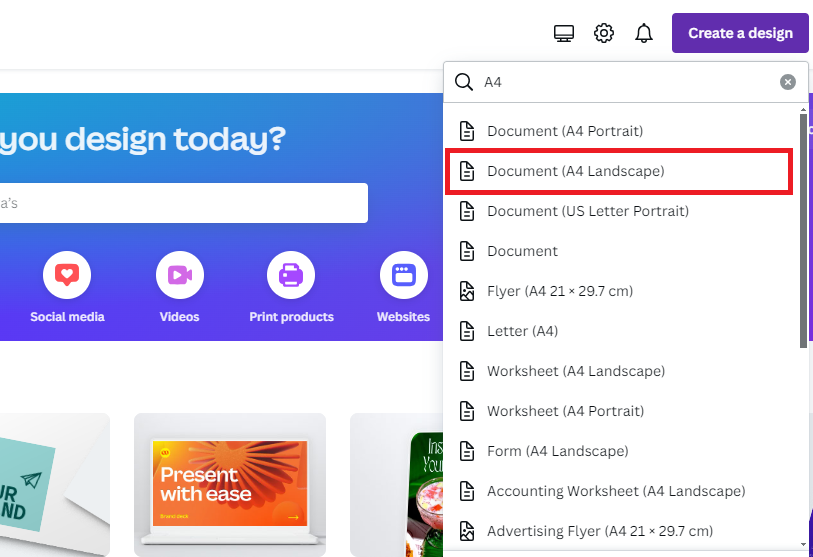
Task: Click the Form (A4 Landscape) page icon
Action: [467, 451]
